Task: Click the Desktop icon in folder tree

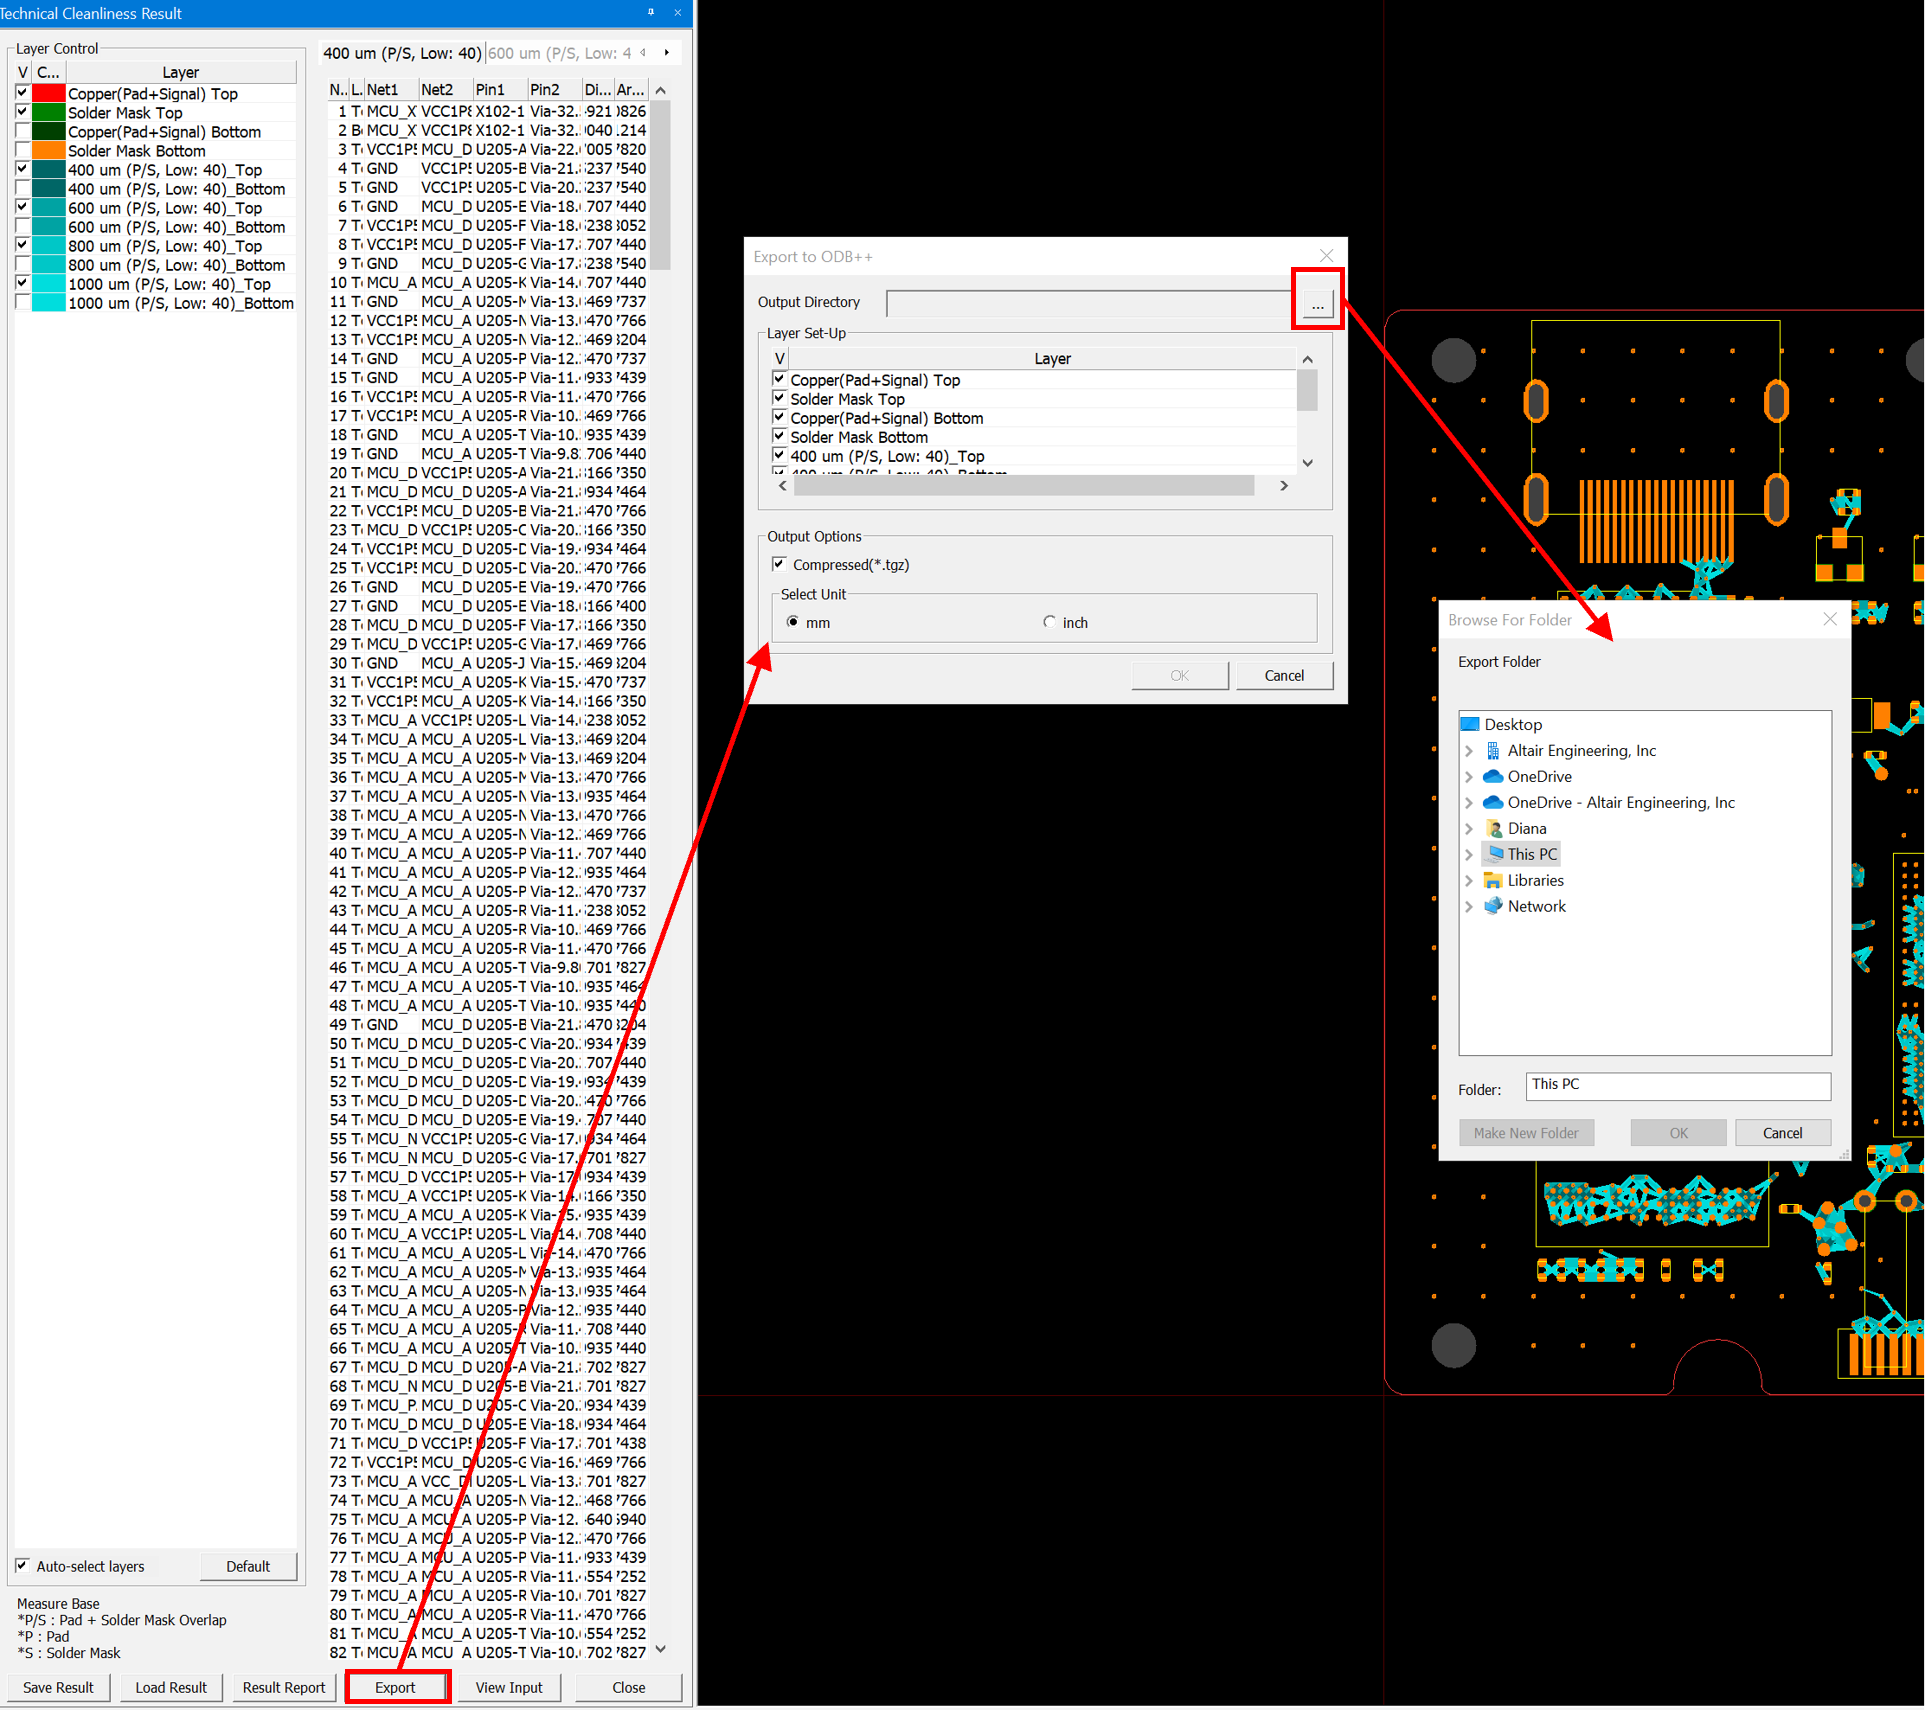Action: click(x=1469, y=725)
